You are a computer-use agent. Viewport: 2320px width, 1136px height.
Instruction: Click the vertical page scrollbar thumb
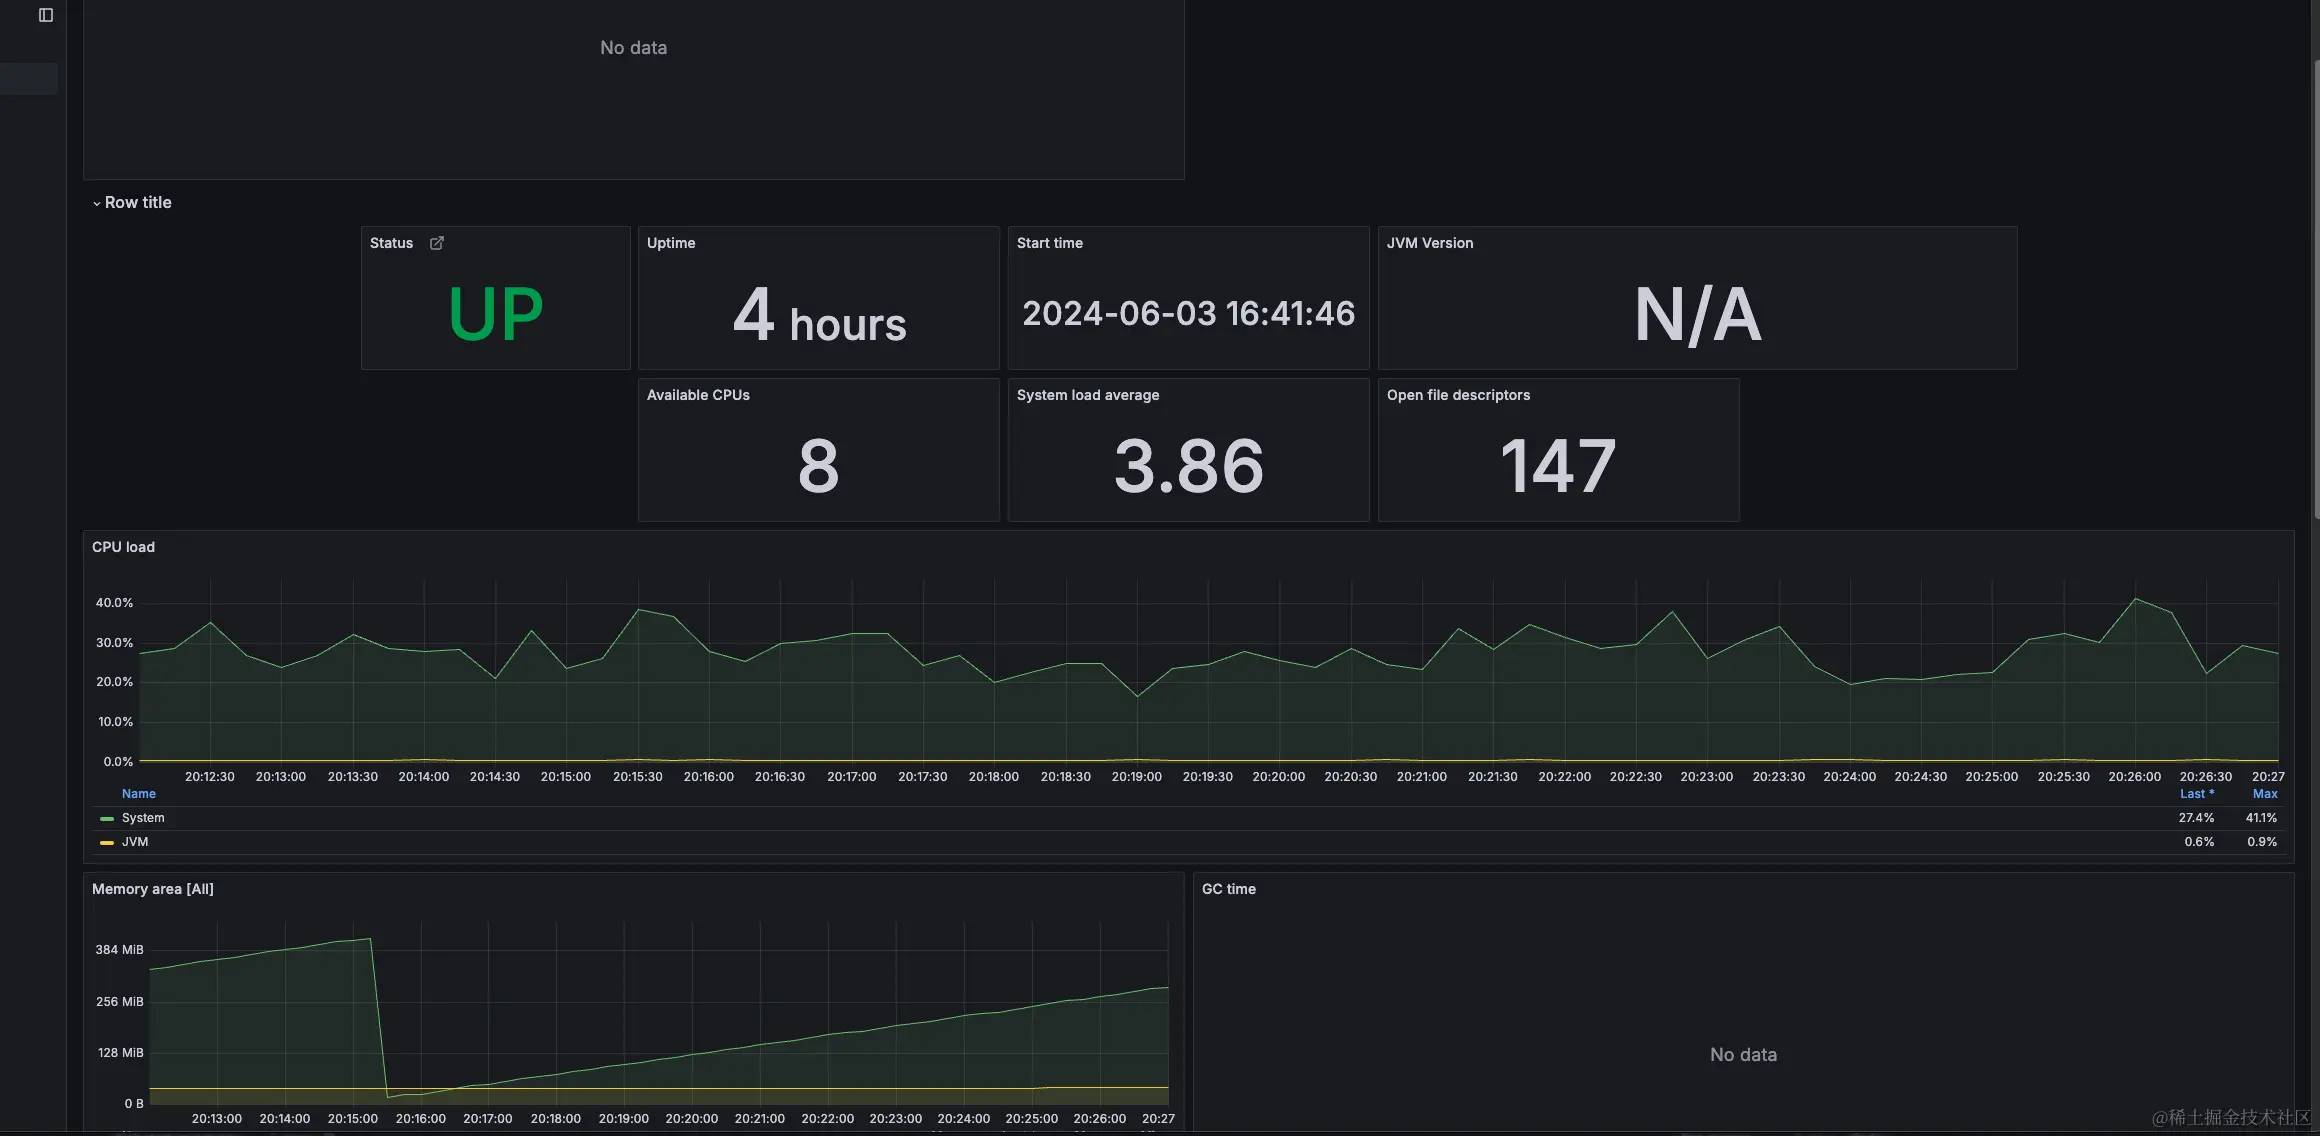pos(2315,290)
